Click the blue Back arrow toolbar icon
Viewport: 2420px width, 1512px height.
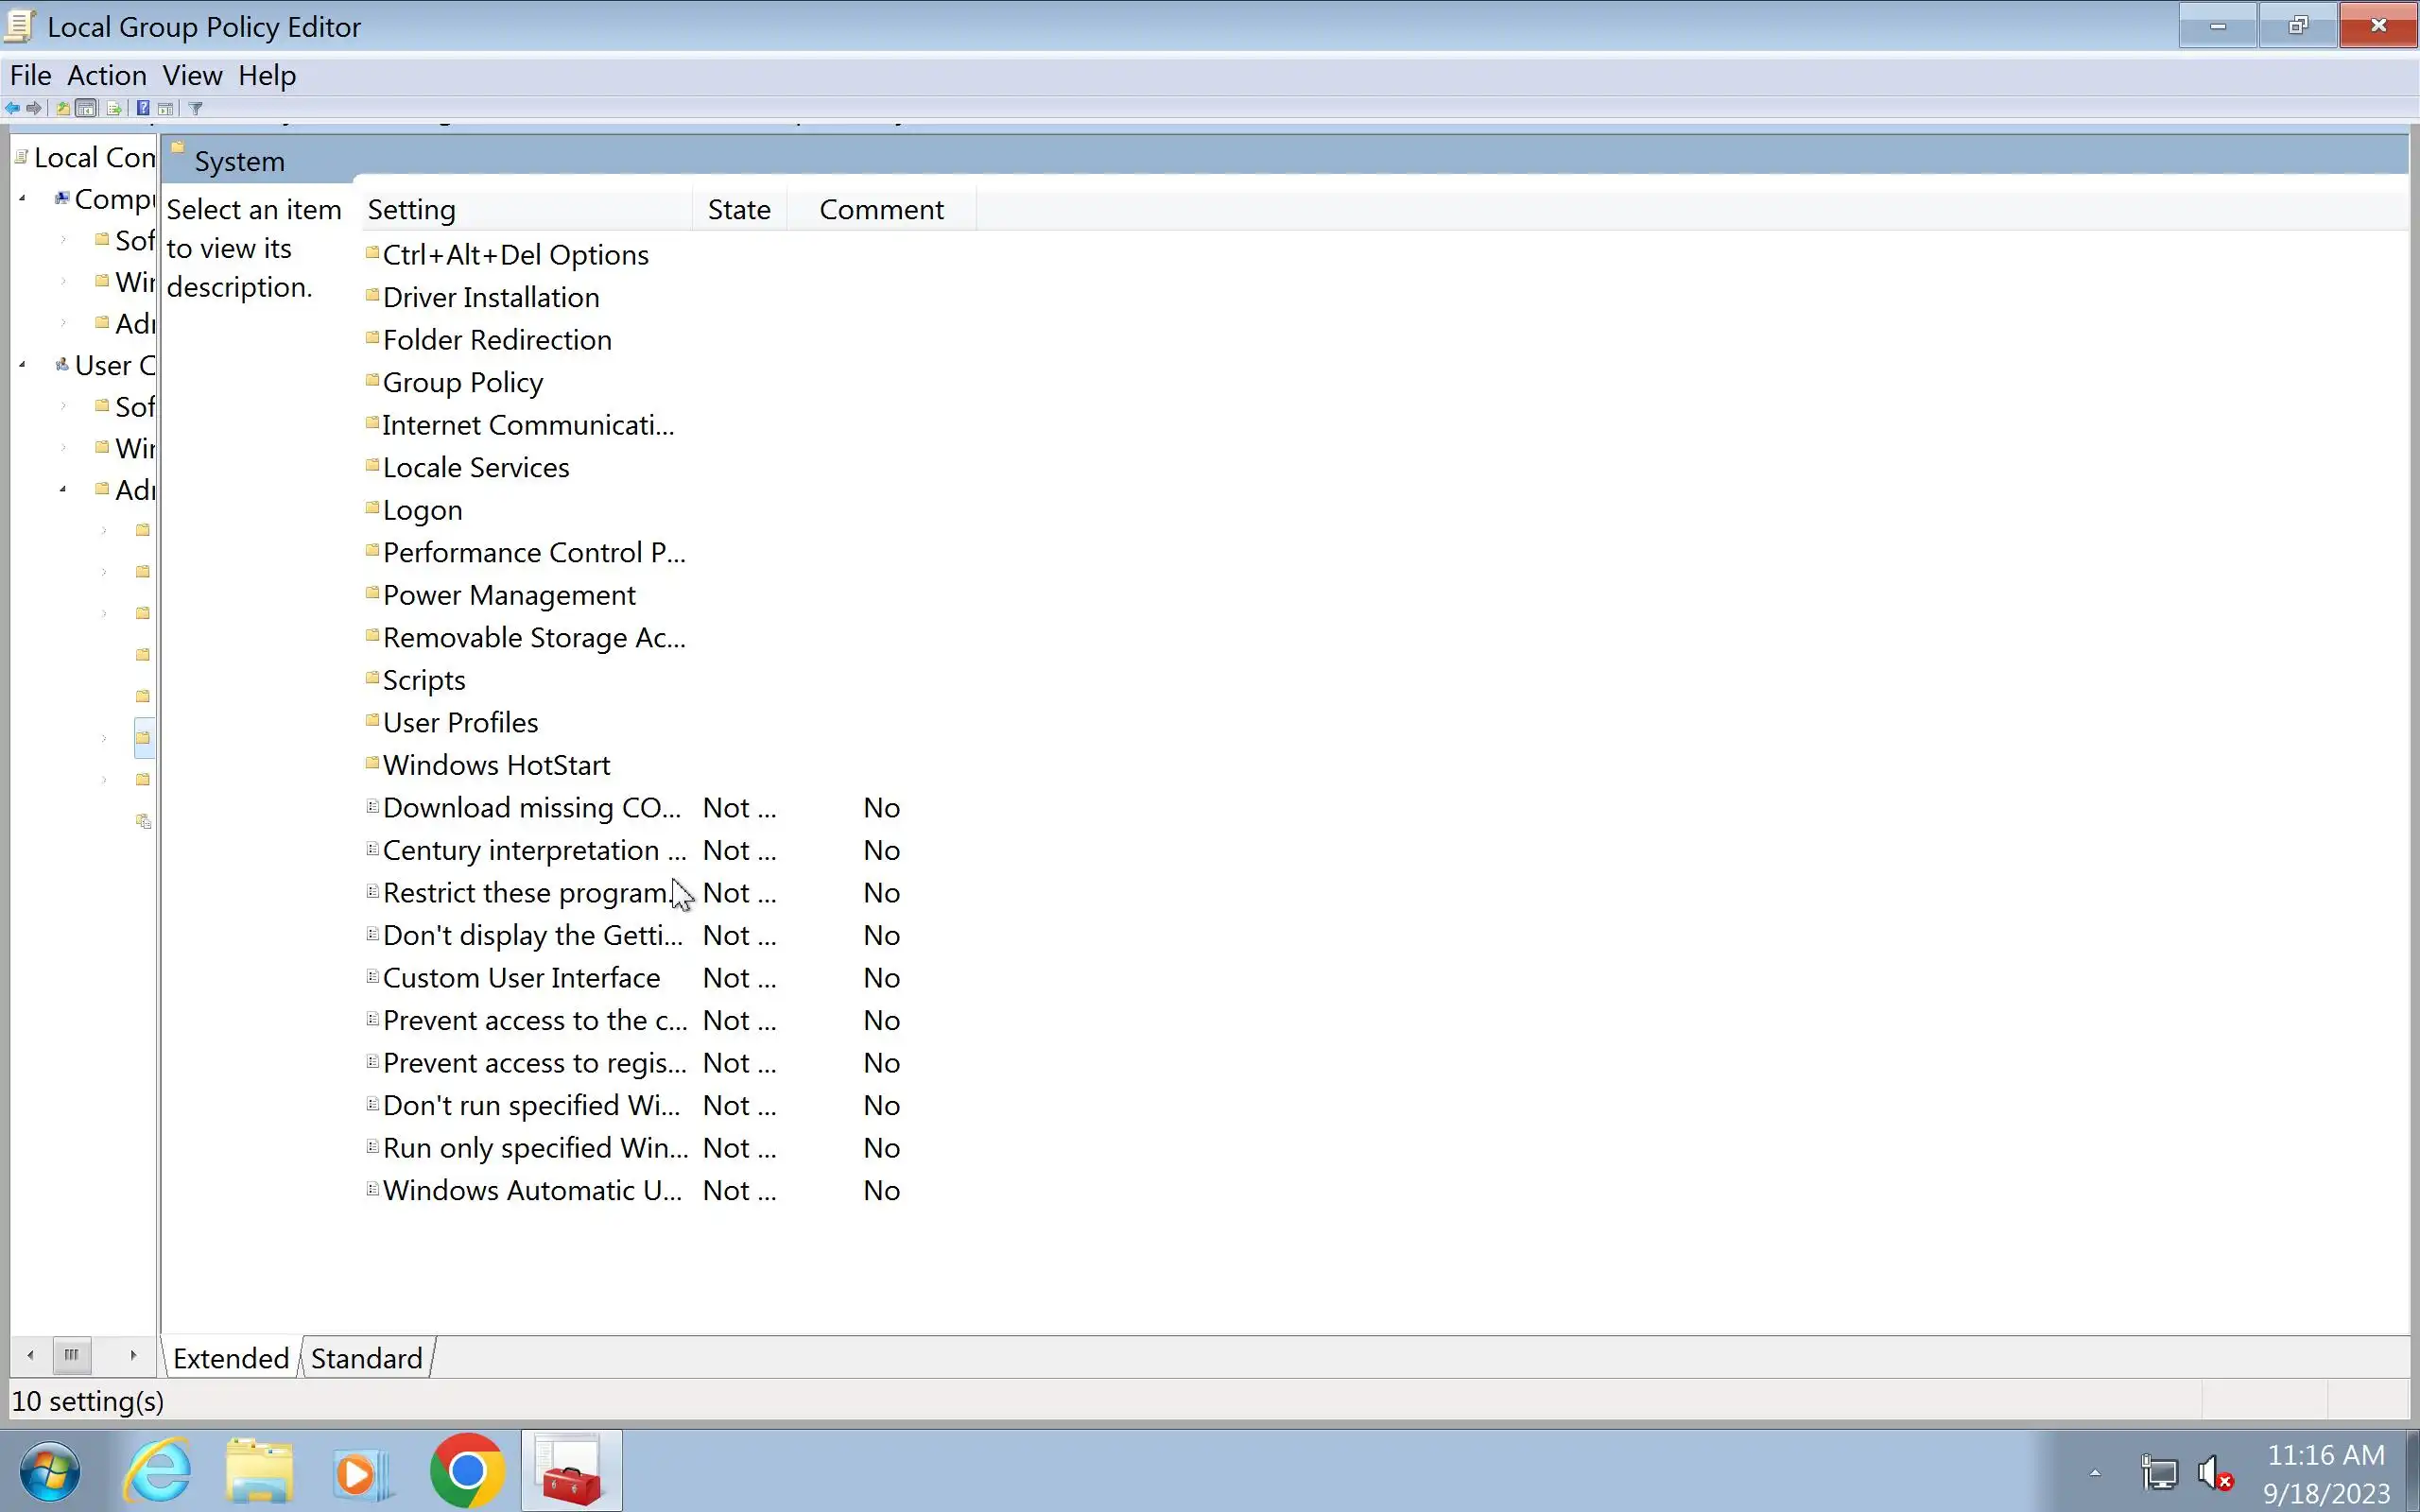pos(12,108)
